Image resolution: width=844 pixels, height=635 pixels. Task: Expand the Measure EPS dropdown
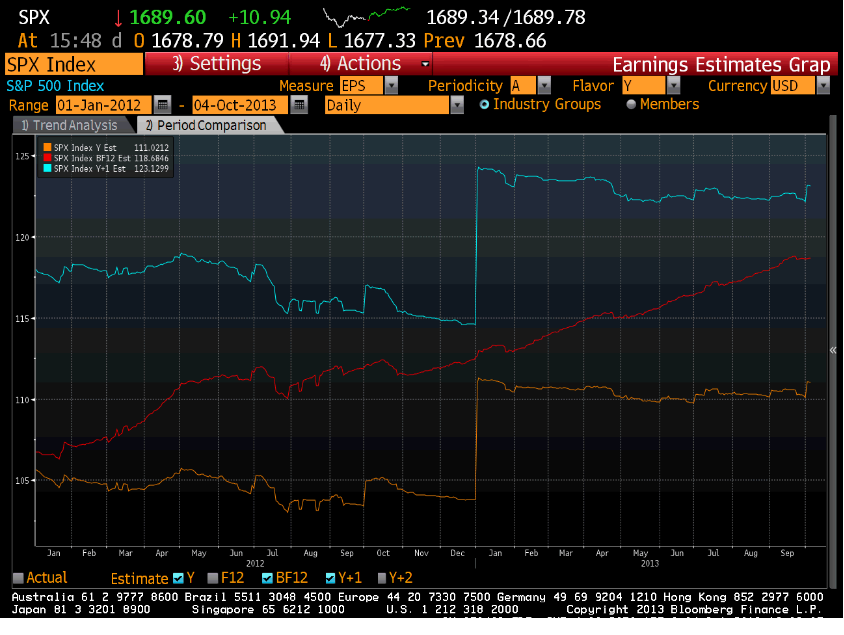click(391, 86)
